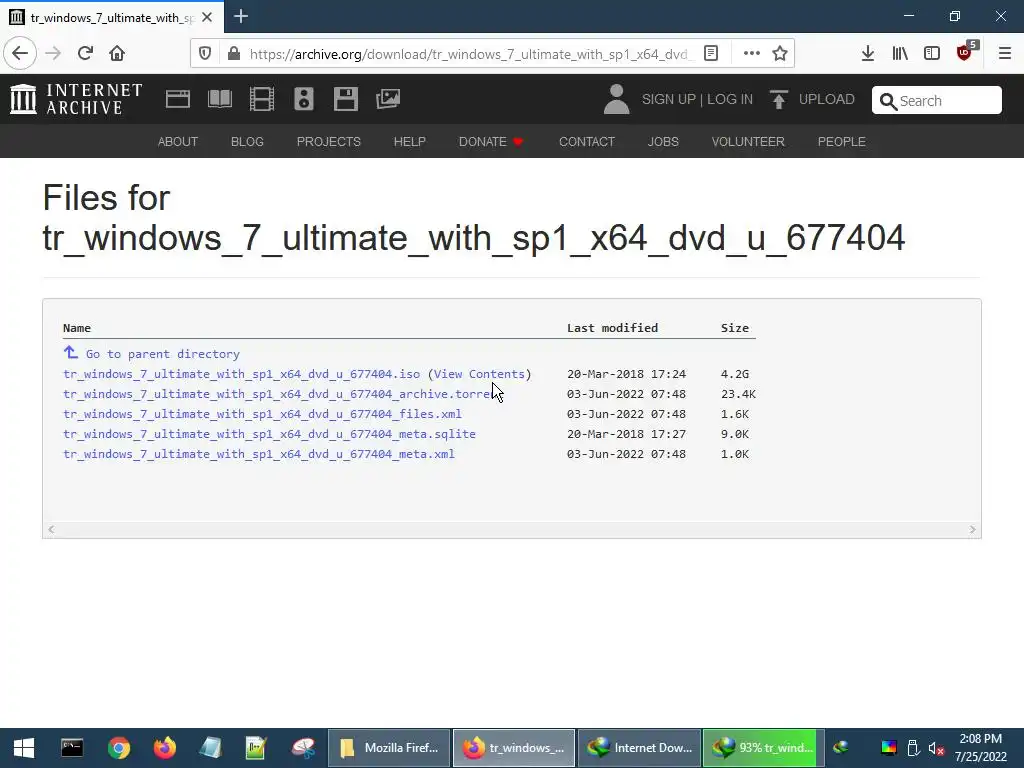
Task: Click the file listing's scroll-left arrow
Action: click(51, 530)
